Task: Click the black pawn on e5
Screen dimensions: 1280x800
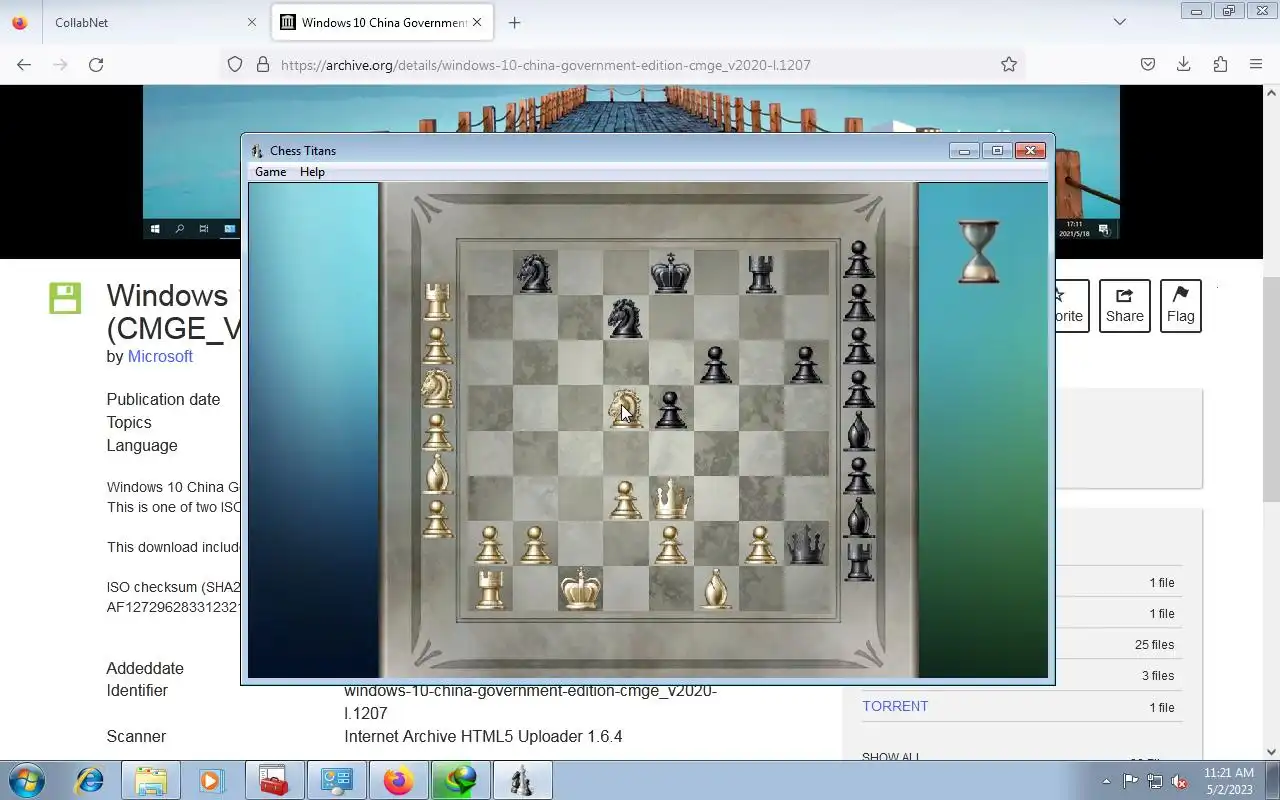Action: pyautogui.click(x=671, y=410)
